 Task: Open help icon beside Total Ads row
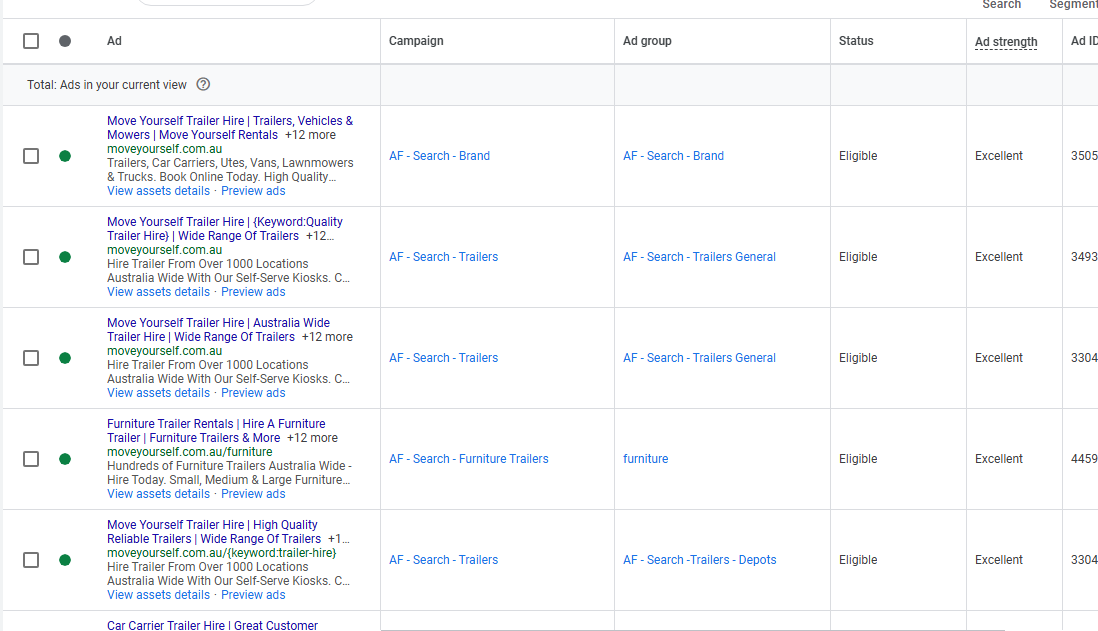click(x=203, y=85)
